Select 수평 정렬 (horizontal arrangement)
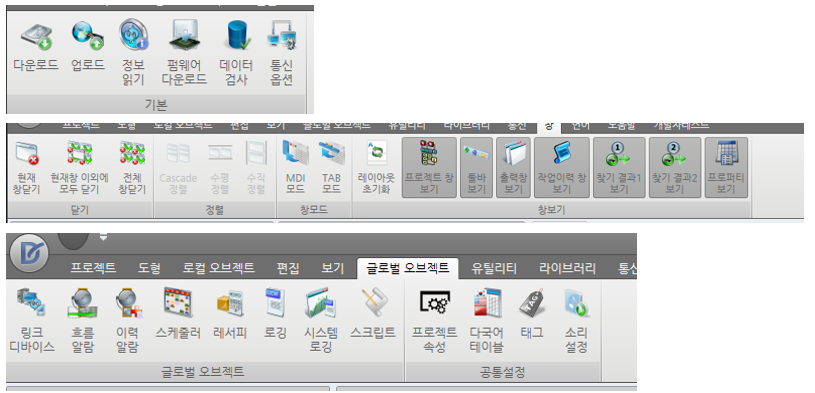815x393 pixels. (x=220, y=168)
